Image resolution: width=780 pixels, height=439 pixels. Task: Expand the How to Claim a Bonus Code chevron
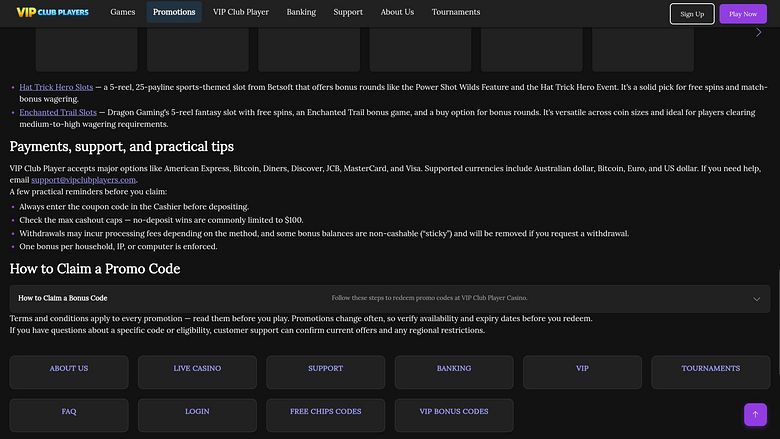click(757, 299)
